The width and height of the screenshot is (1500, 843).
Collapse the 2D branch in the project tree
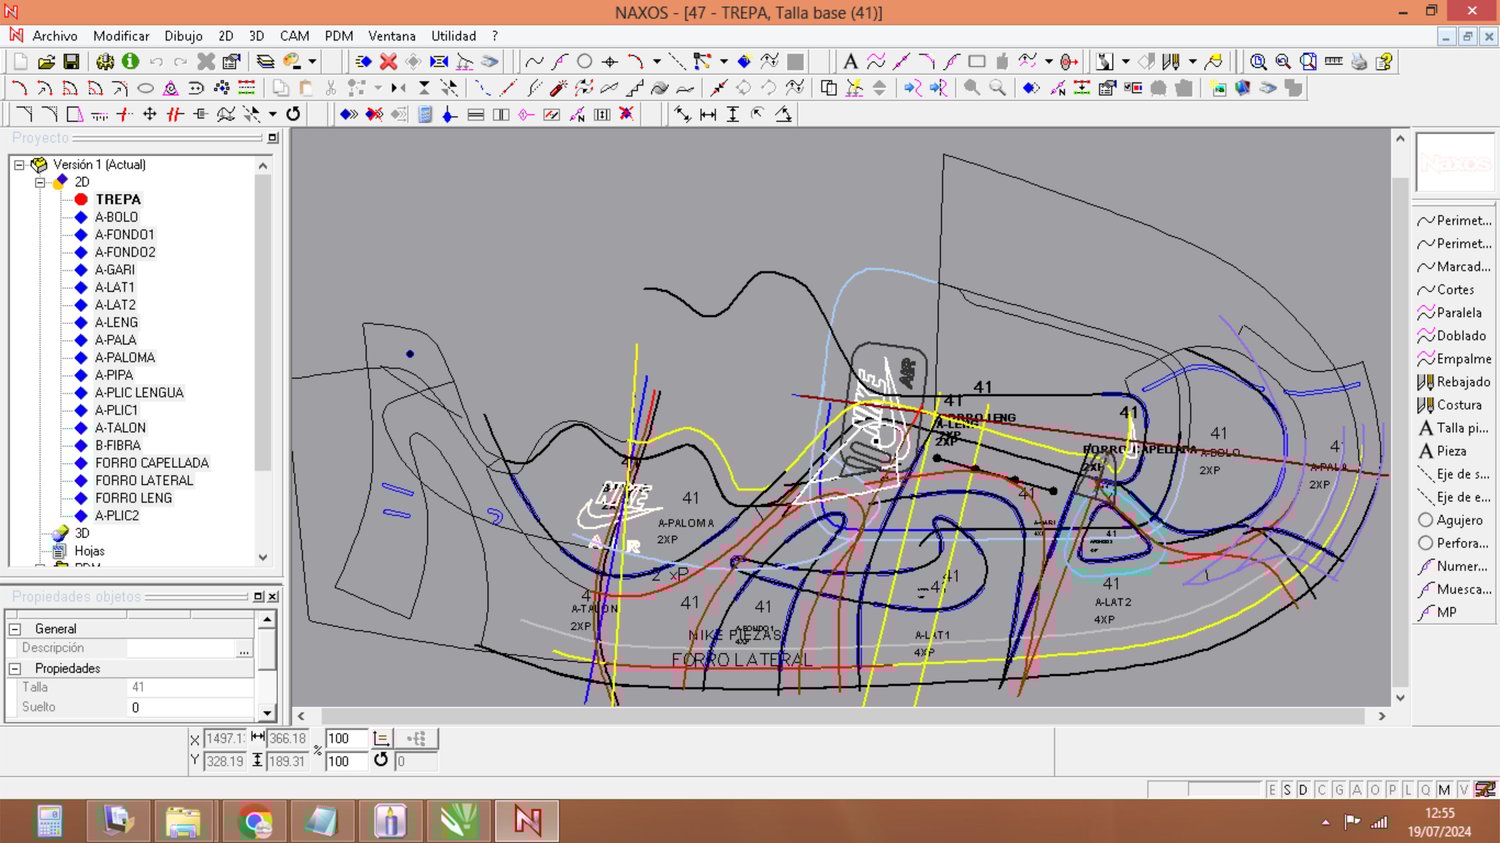(40, 182)
